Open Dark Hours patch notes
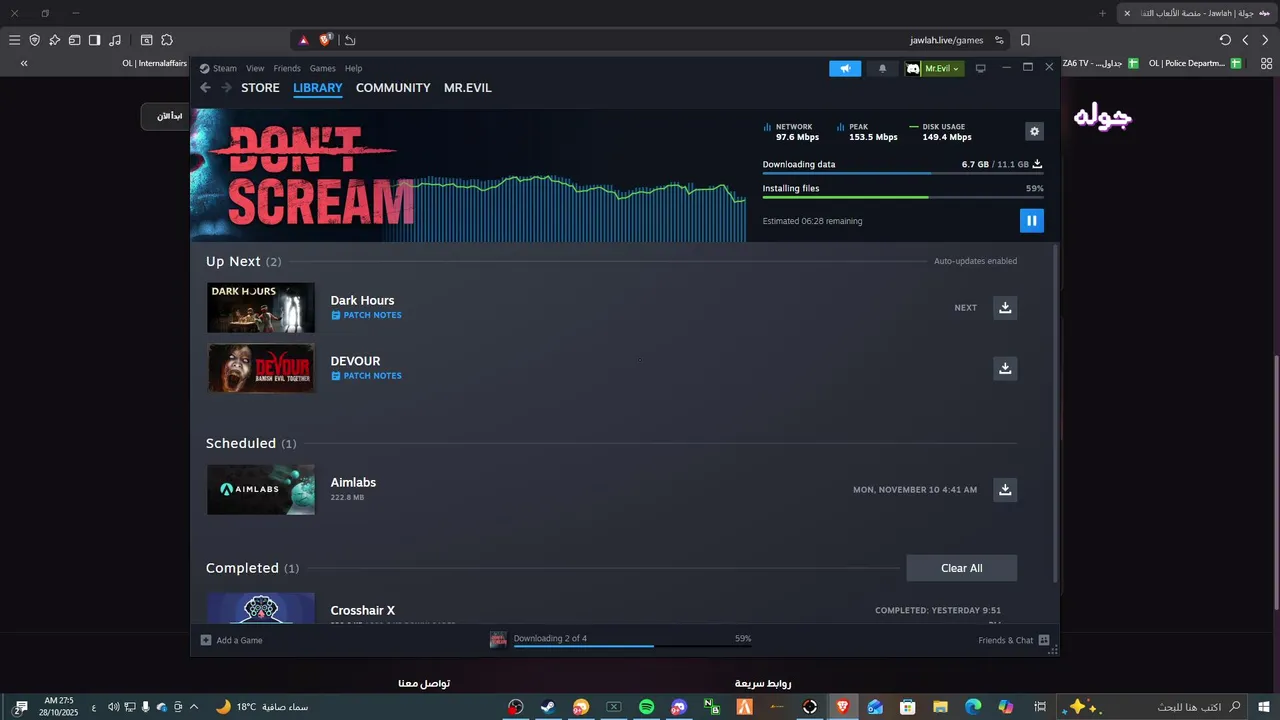 pyautogui.click(x=366, y=315)
